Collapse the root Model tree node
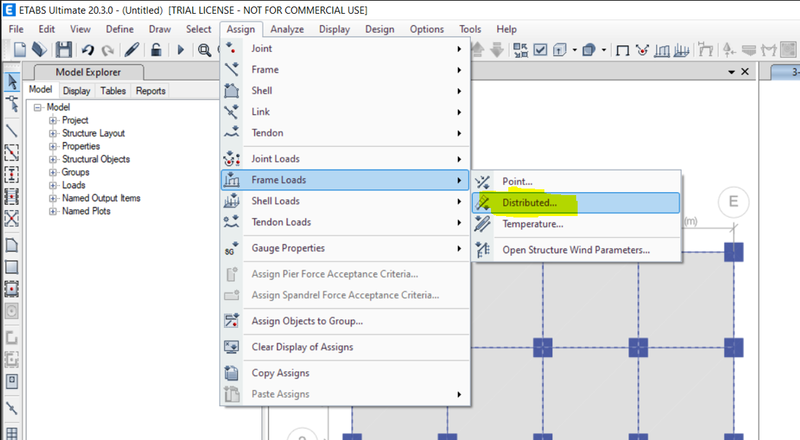 [x=37, y=107]
